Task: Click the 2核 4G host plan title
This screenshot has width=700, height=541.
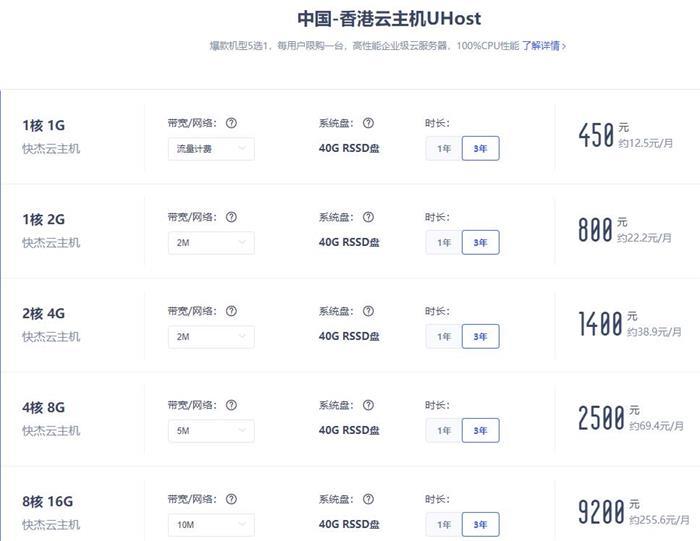Action: coord(43,313)
